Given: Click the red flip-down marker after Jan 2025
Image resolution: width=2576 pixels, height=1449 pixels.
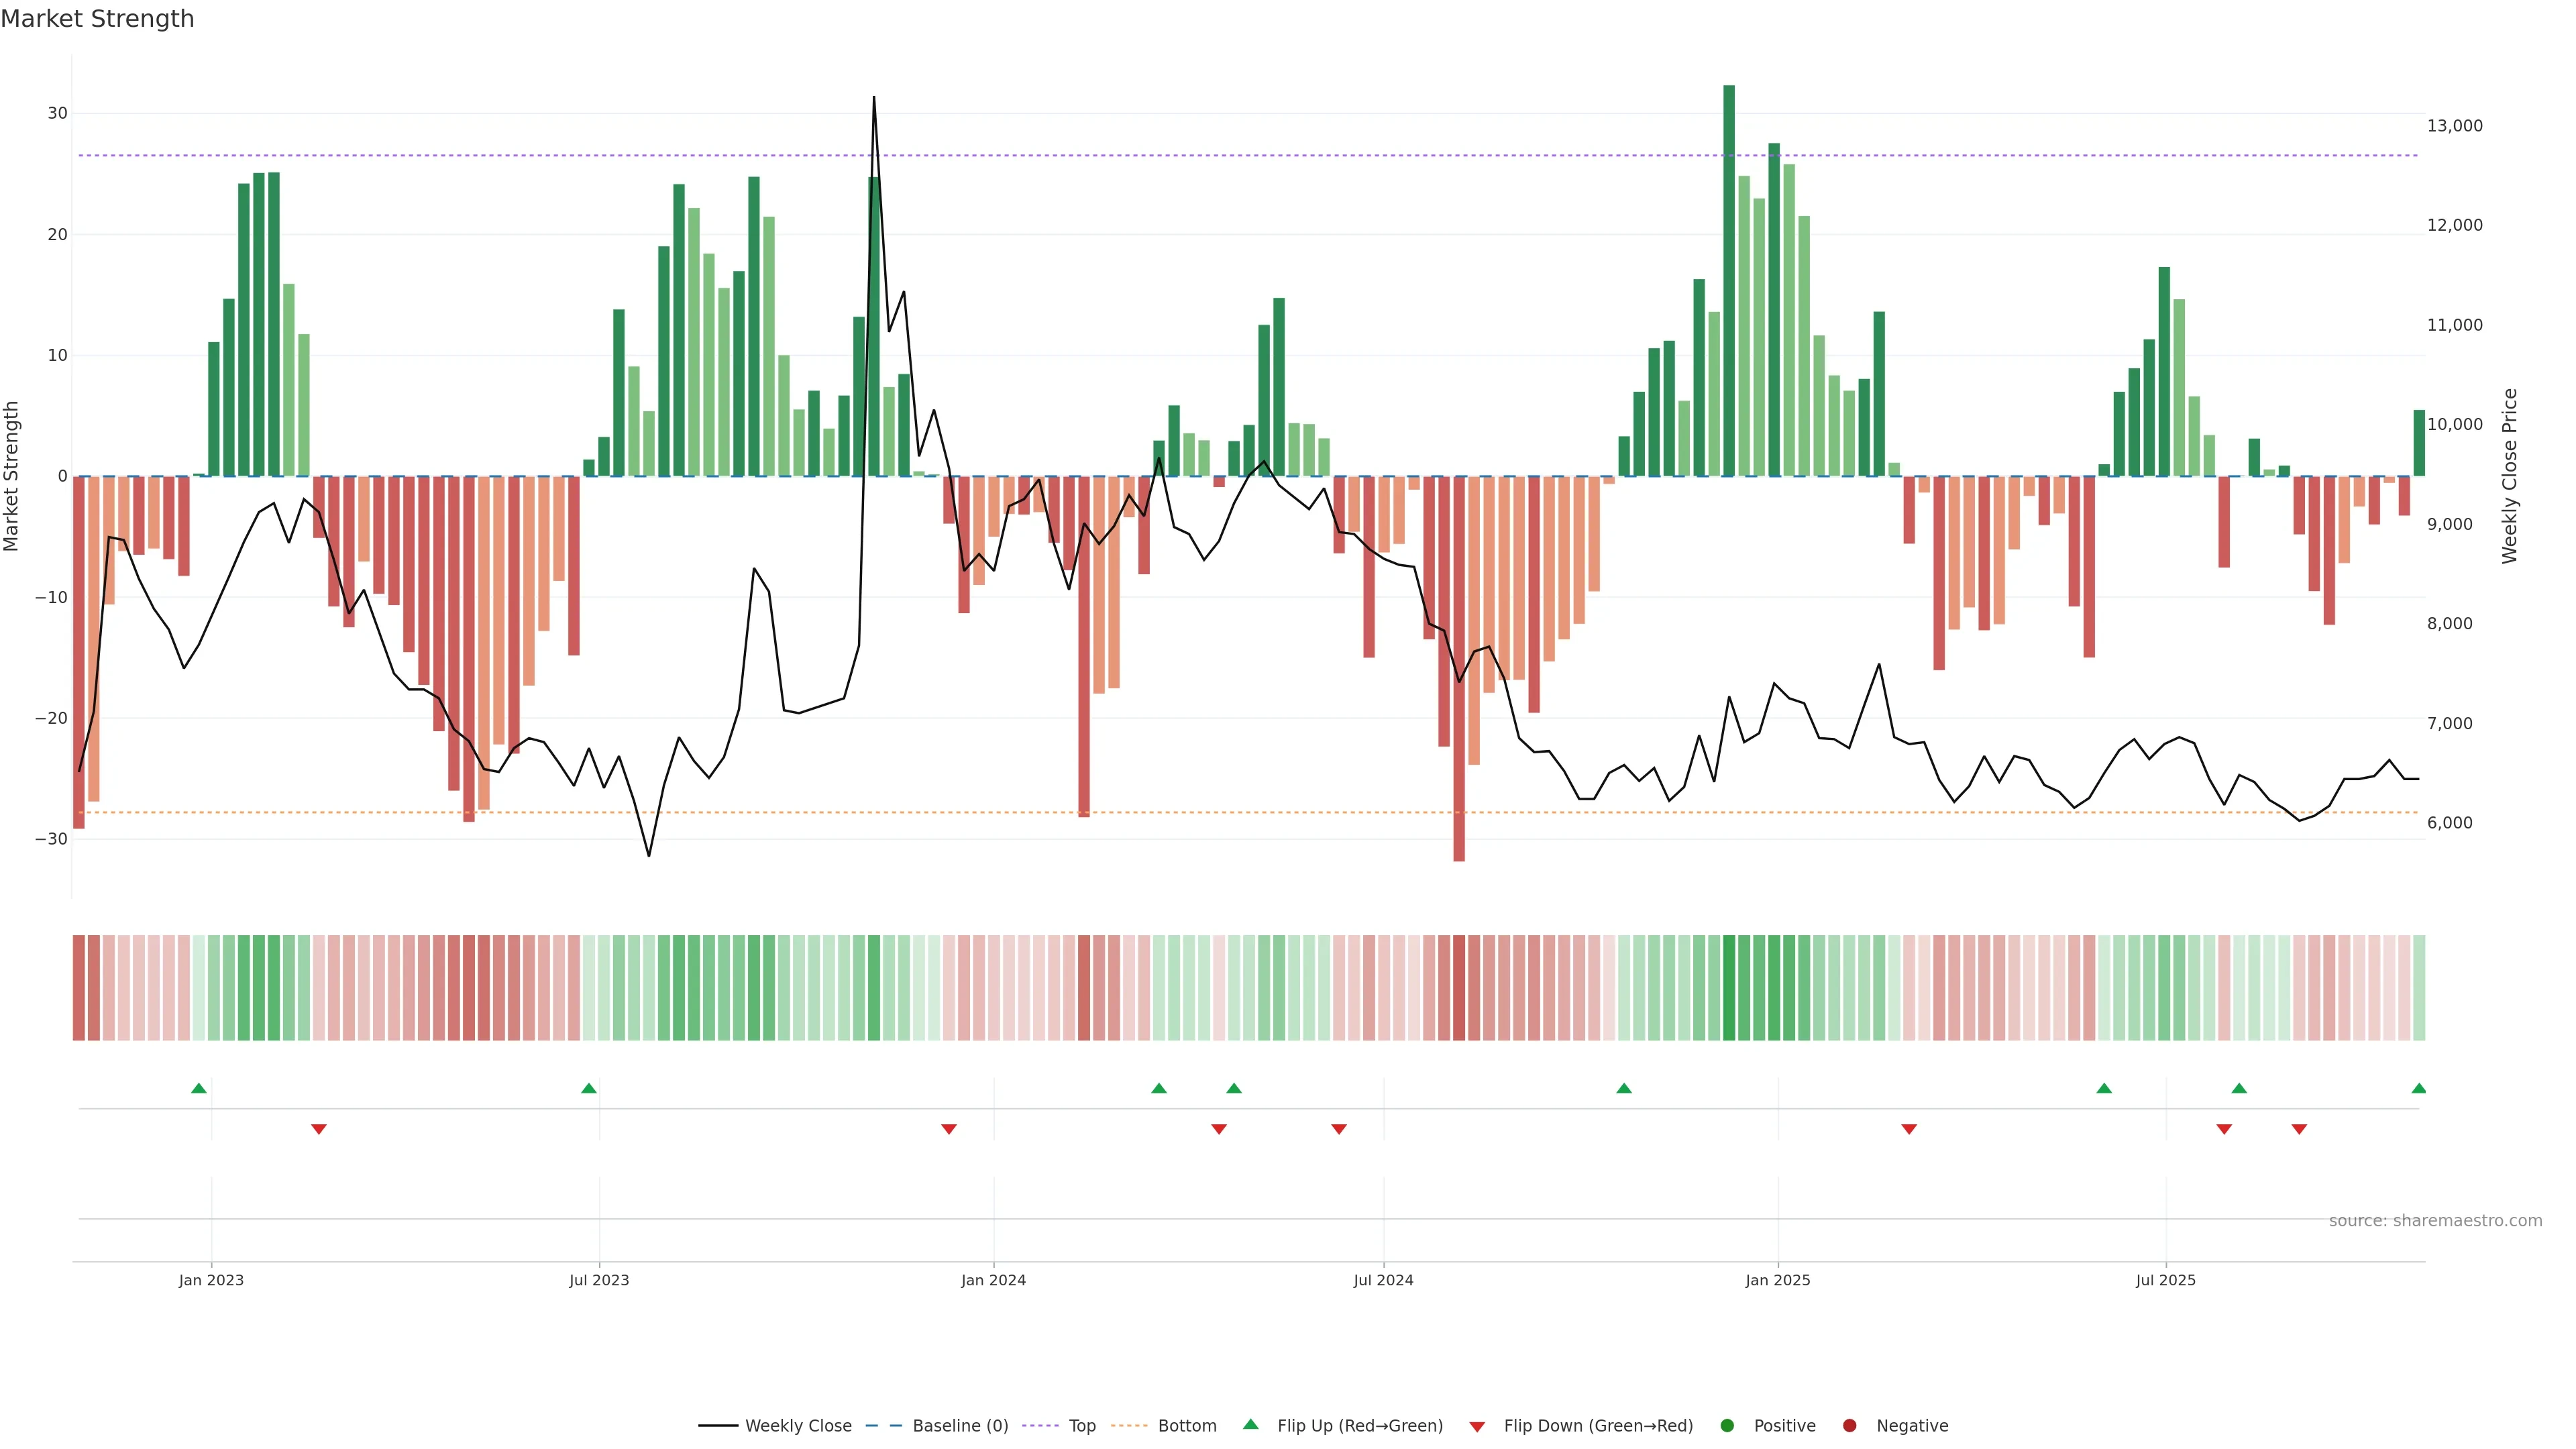Looking at the screenshot, I should point(1909,1129).
